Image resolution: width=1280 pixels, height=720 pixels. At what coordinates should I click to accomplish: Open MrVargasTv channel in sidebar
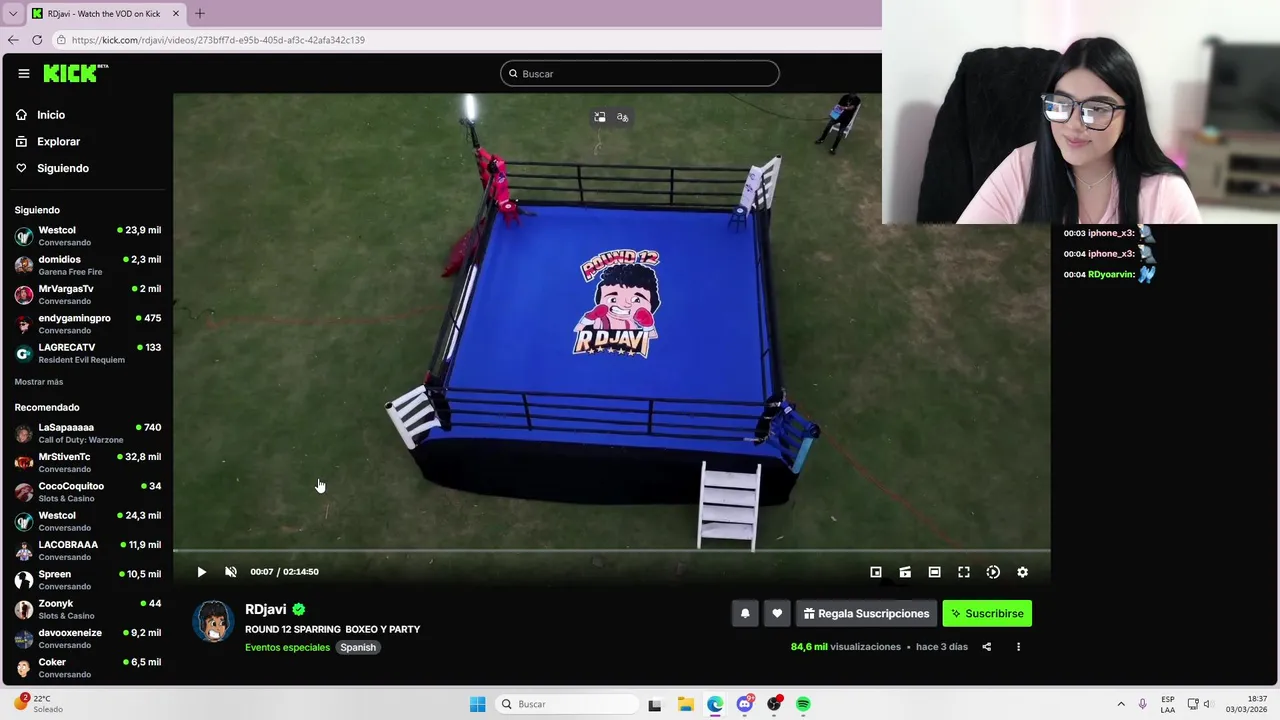point(87,294)
